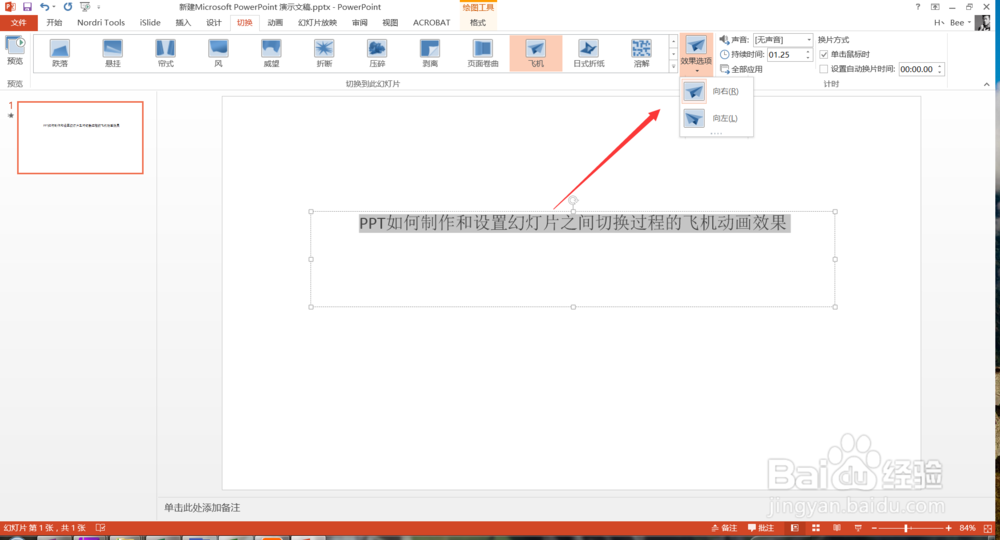Click the redo/repeat icon
The height and width of the screenshot is (540, 1000).
coord(68,6)
